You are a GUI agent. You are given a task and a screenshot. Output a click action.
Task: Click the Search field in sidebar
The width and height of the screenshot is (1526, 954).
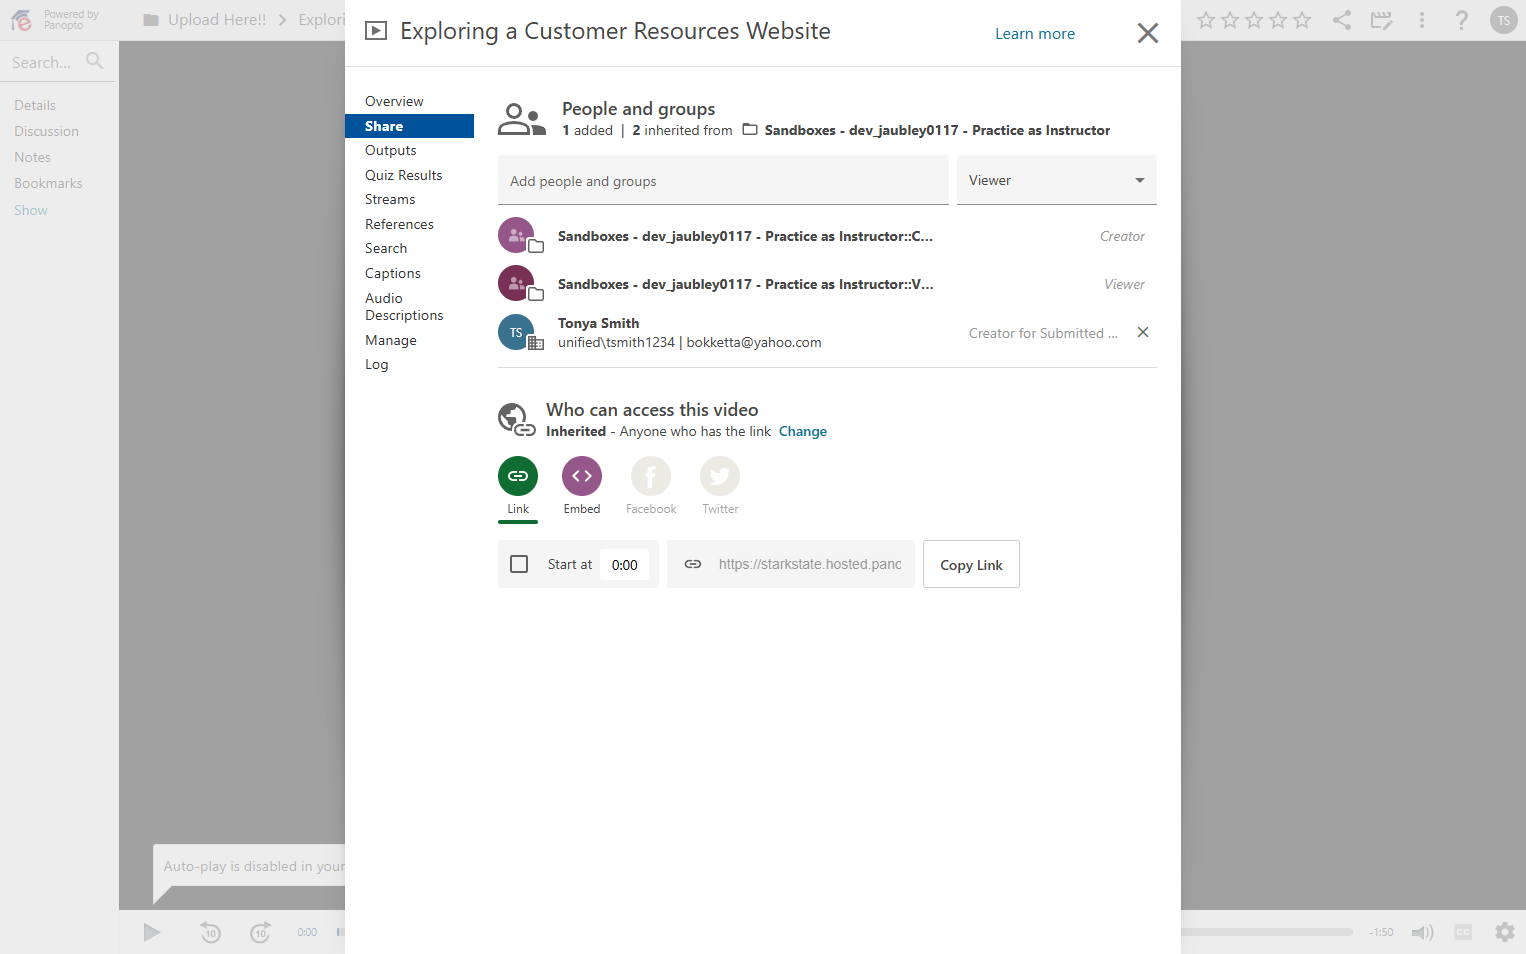click(x=42, y=62)
